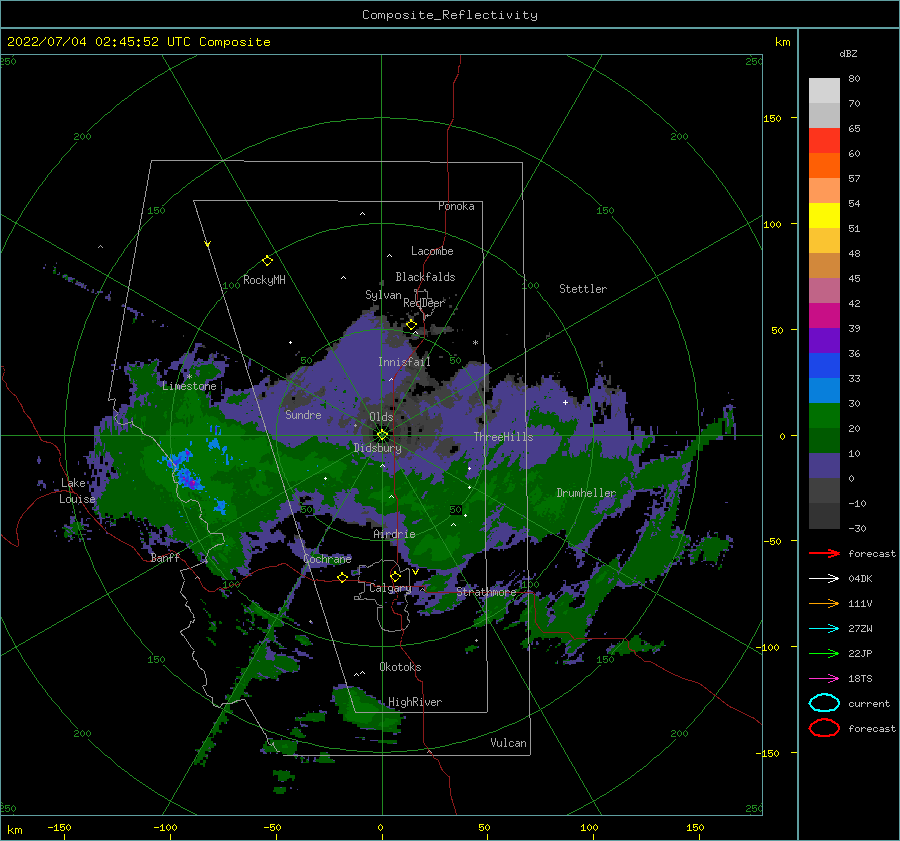Click the red forecast ellipse icon
The height and width of the screenshot is (841, 900).
[824, 728]
